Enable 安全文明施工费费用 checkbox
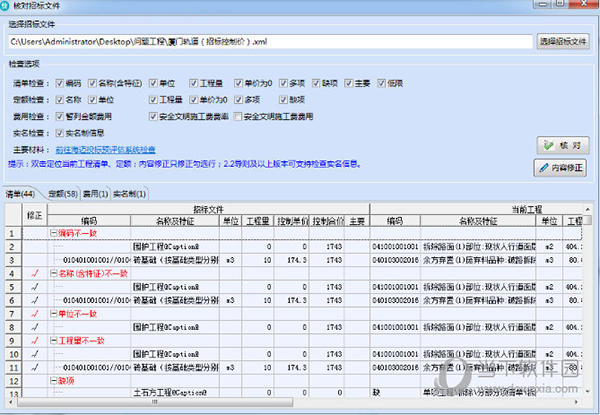Image resolution: width=600 pixels, height=415 pixels. [238, 116]
